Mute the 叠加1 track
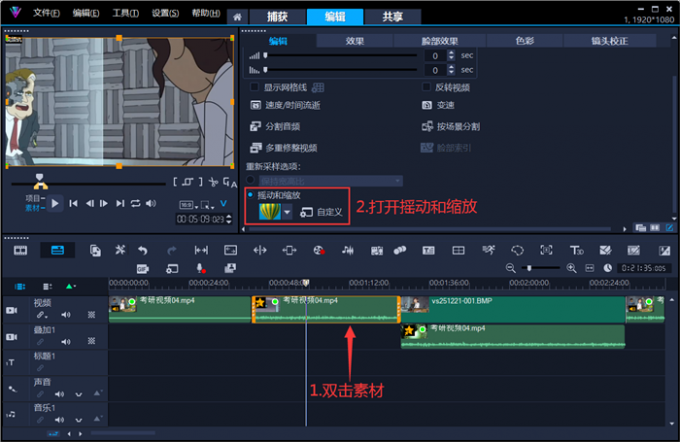This screenshot has width=680, height=442. pos(66,341)
